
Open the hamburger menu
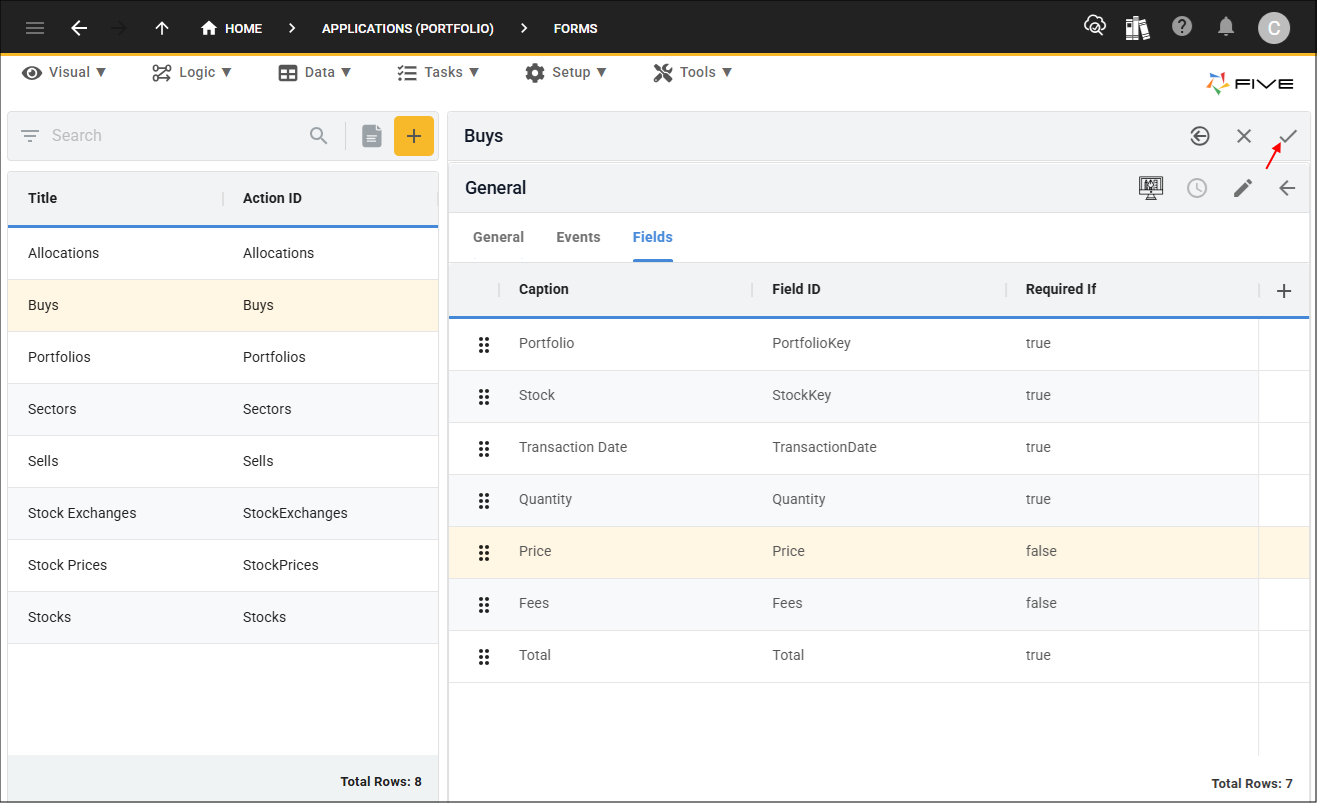click(x=35, y=28)
